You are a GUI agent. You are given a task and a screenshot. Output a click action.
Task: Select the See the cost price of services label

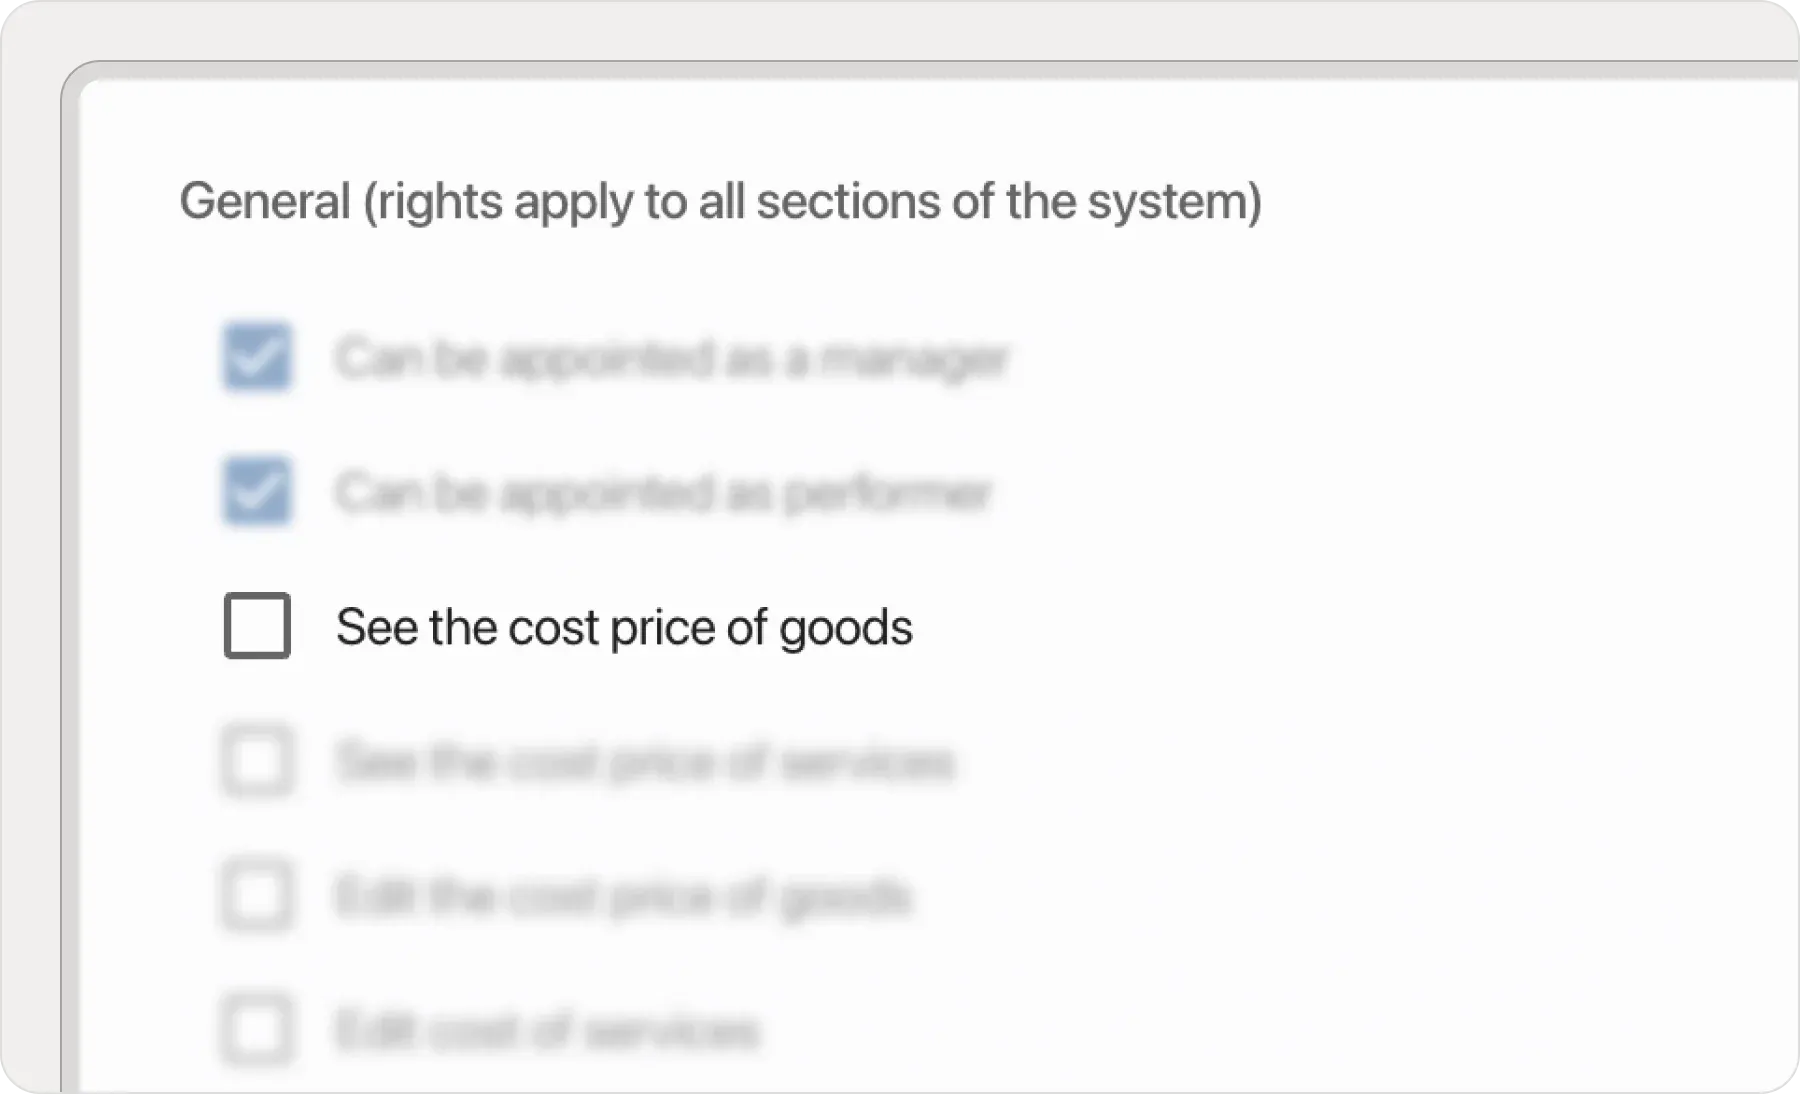pos(646,762)
